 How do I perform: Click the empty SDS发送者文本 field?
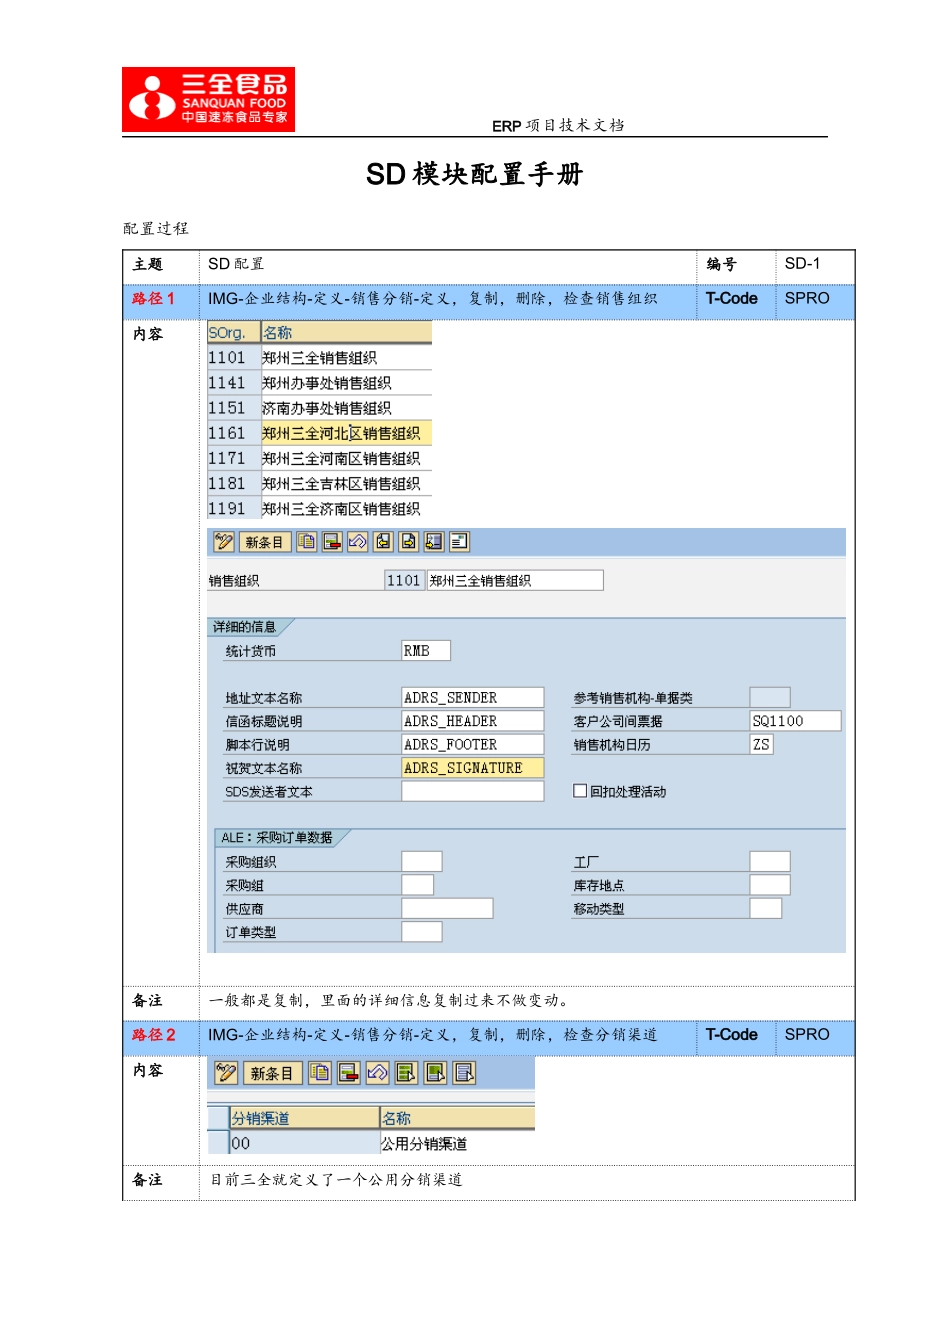(x=473, y=791)
